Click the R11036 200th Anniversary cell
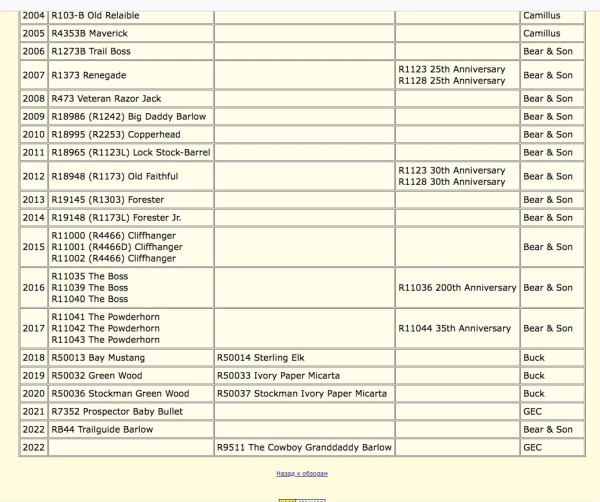Viewport: 600px width, 502px height. (457, 288)
